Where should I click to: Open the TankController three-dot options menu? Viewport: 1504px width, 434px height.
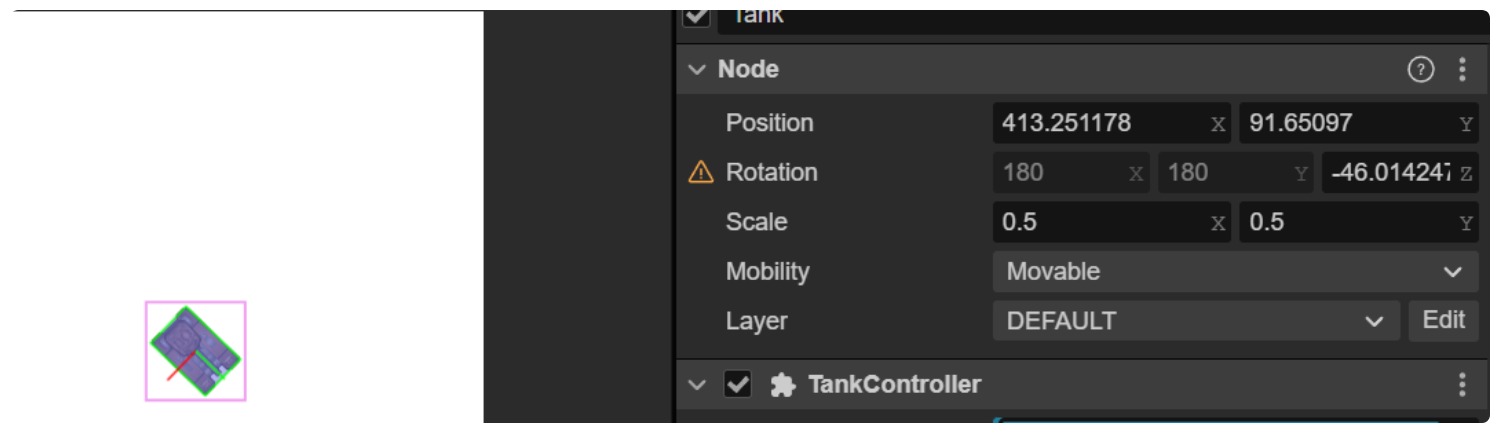(1462, 385)
